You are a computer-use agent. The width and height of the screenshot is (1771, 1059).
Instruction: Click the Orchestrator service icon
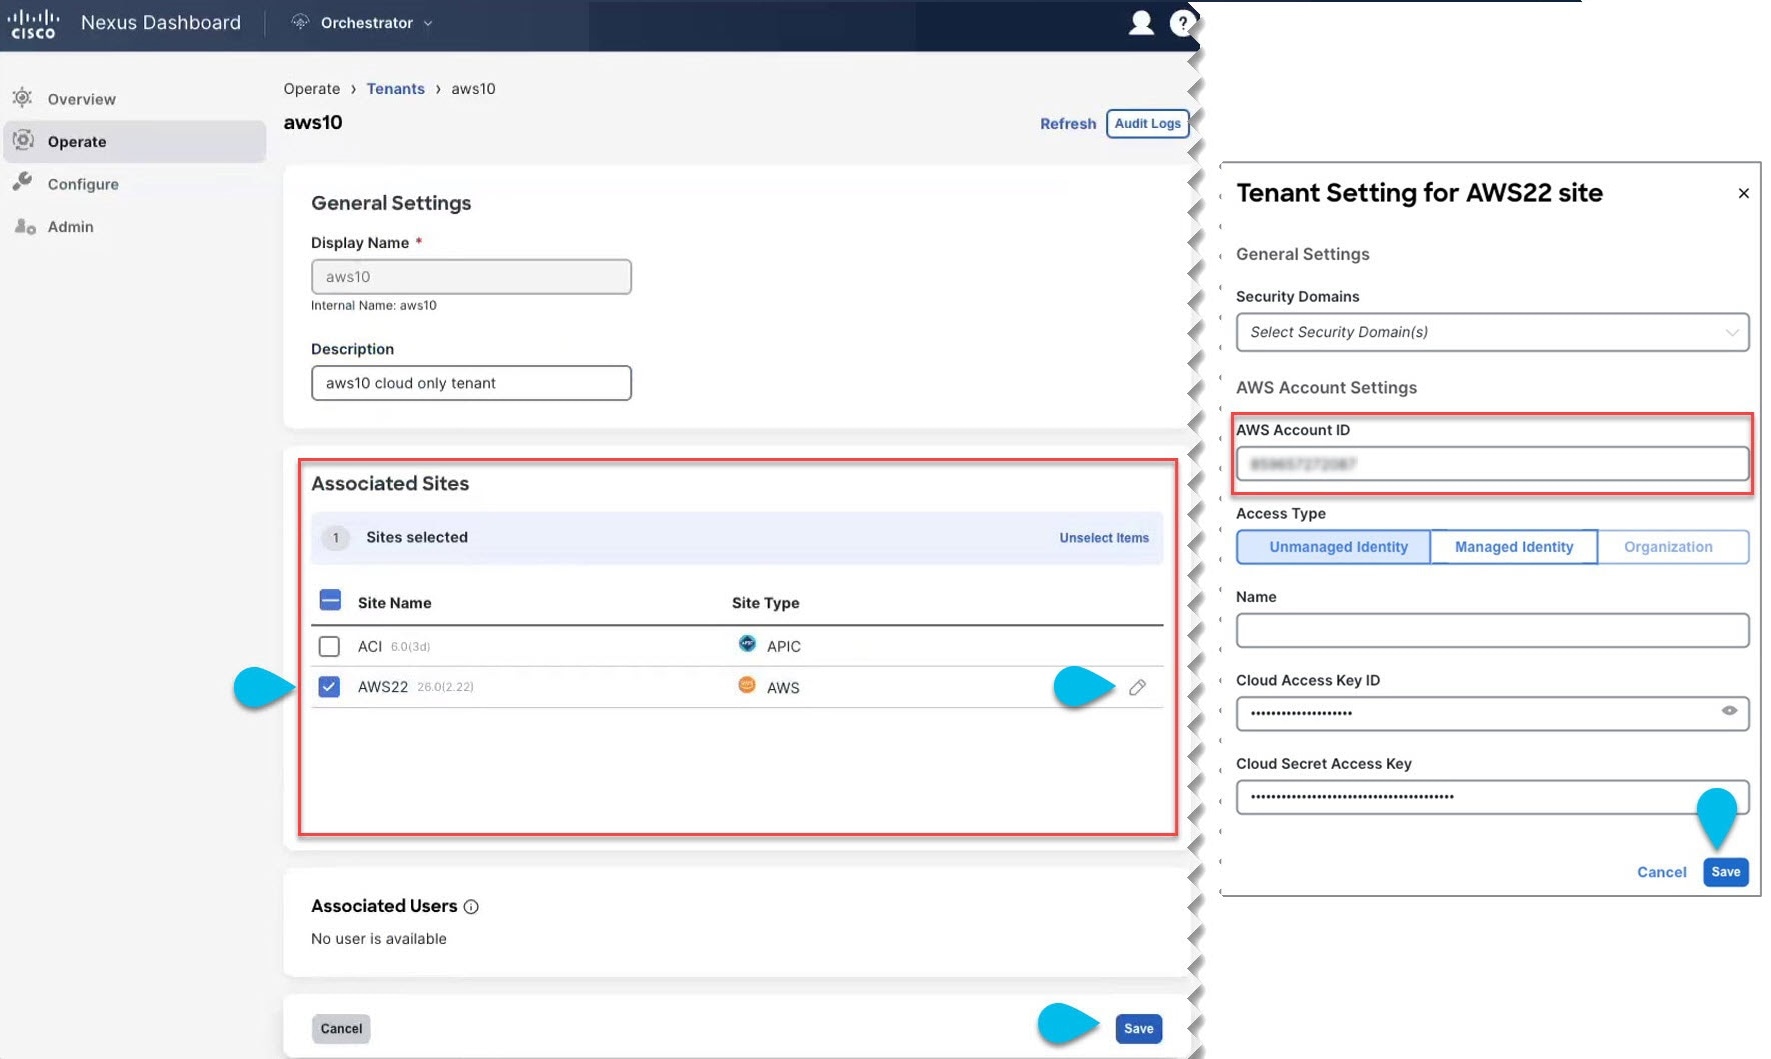tap(299, 22)
